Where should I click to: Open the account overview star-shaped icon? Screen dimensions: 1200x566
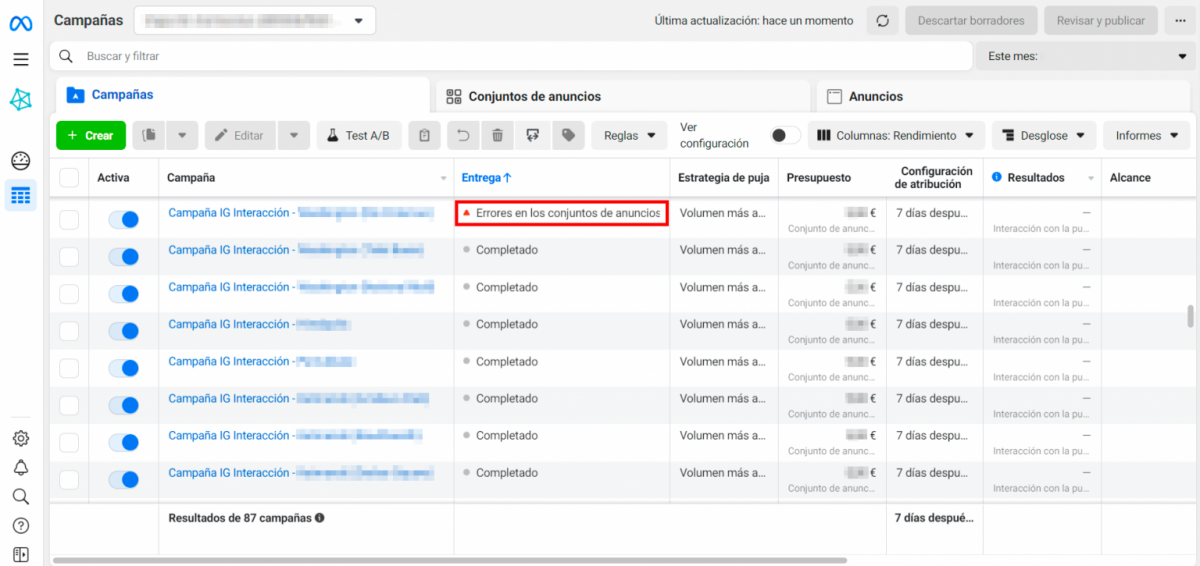click(21, 100)
